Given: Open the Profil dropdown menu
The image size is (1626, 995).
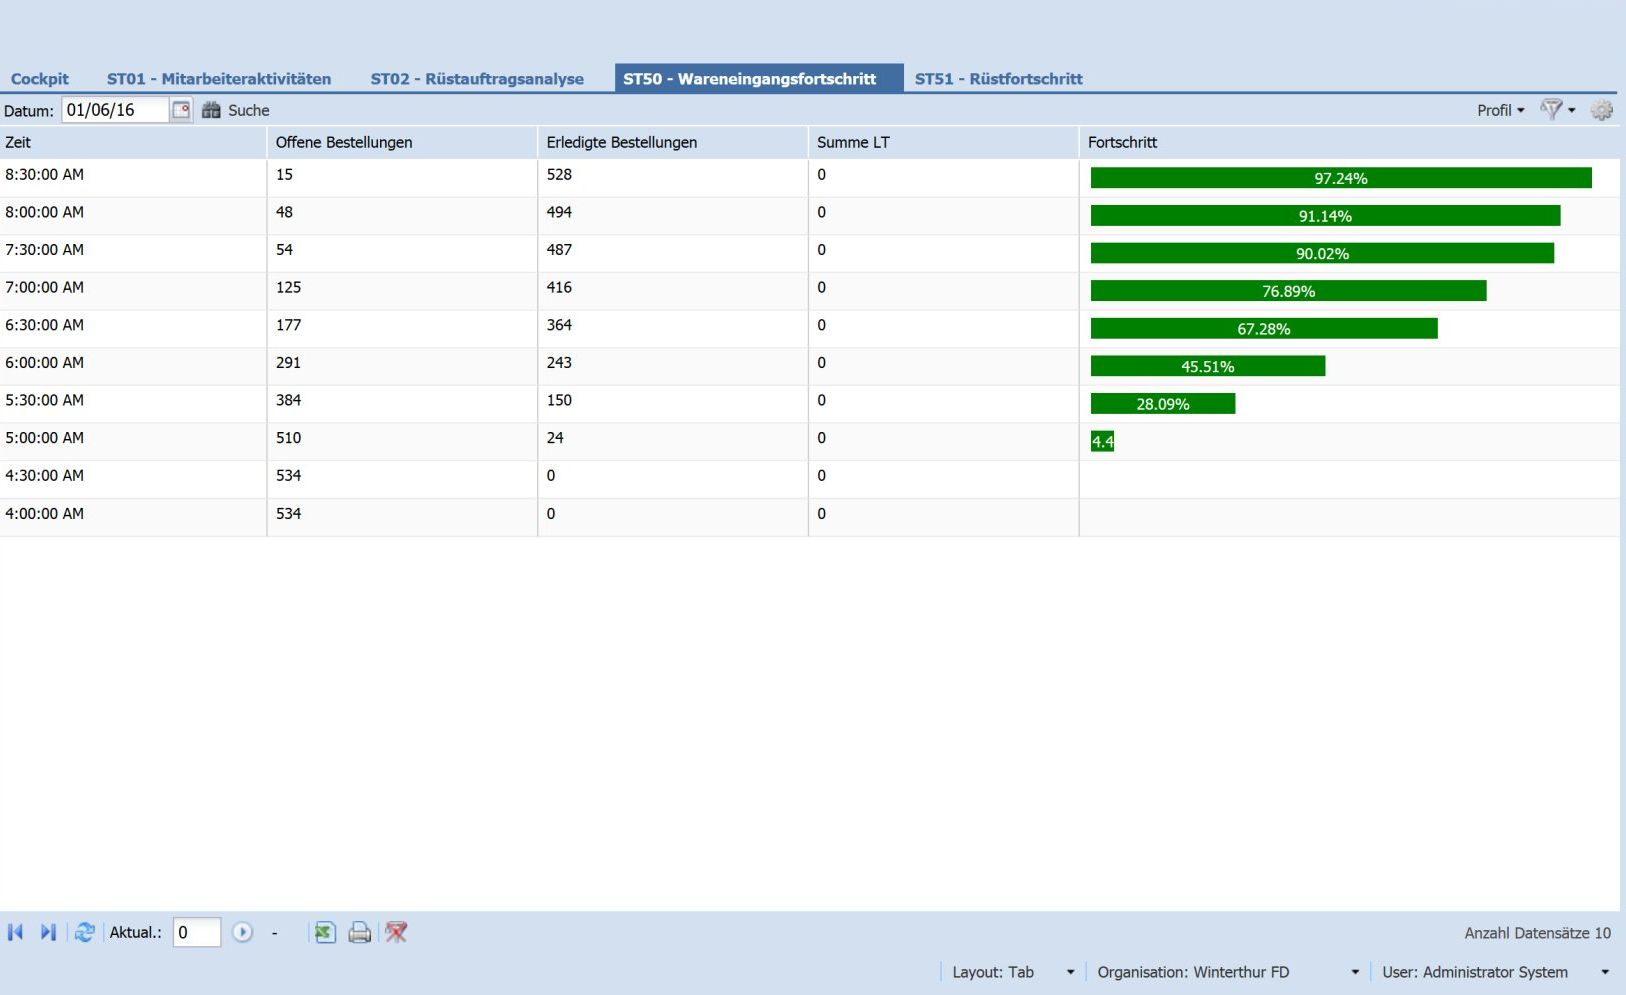Looking at the screenshot, I should coord(1500,110).
